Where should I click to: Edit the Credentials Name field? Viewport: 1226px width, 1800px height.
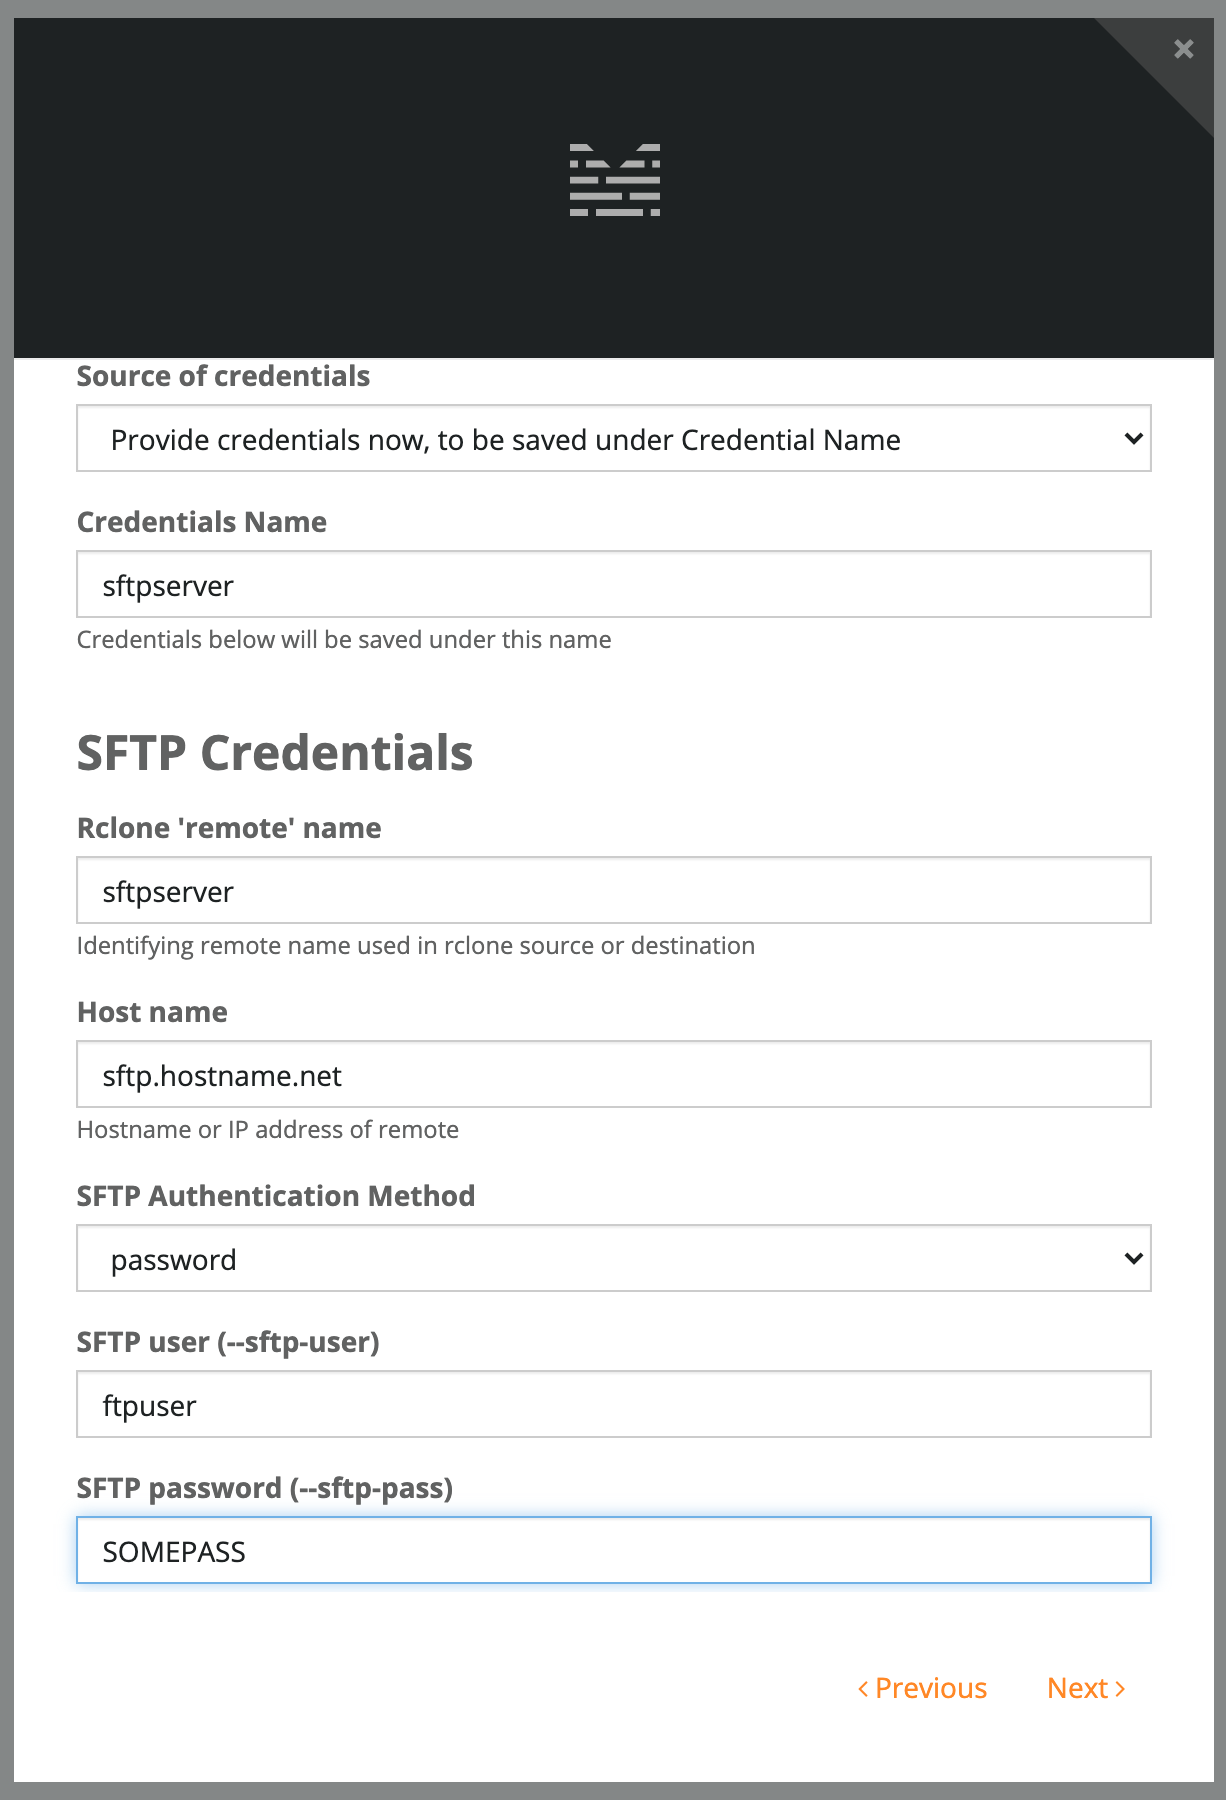point(614,584)
